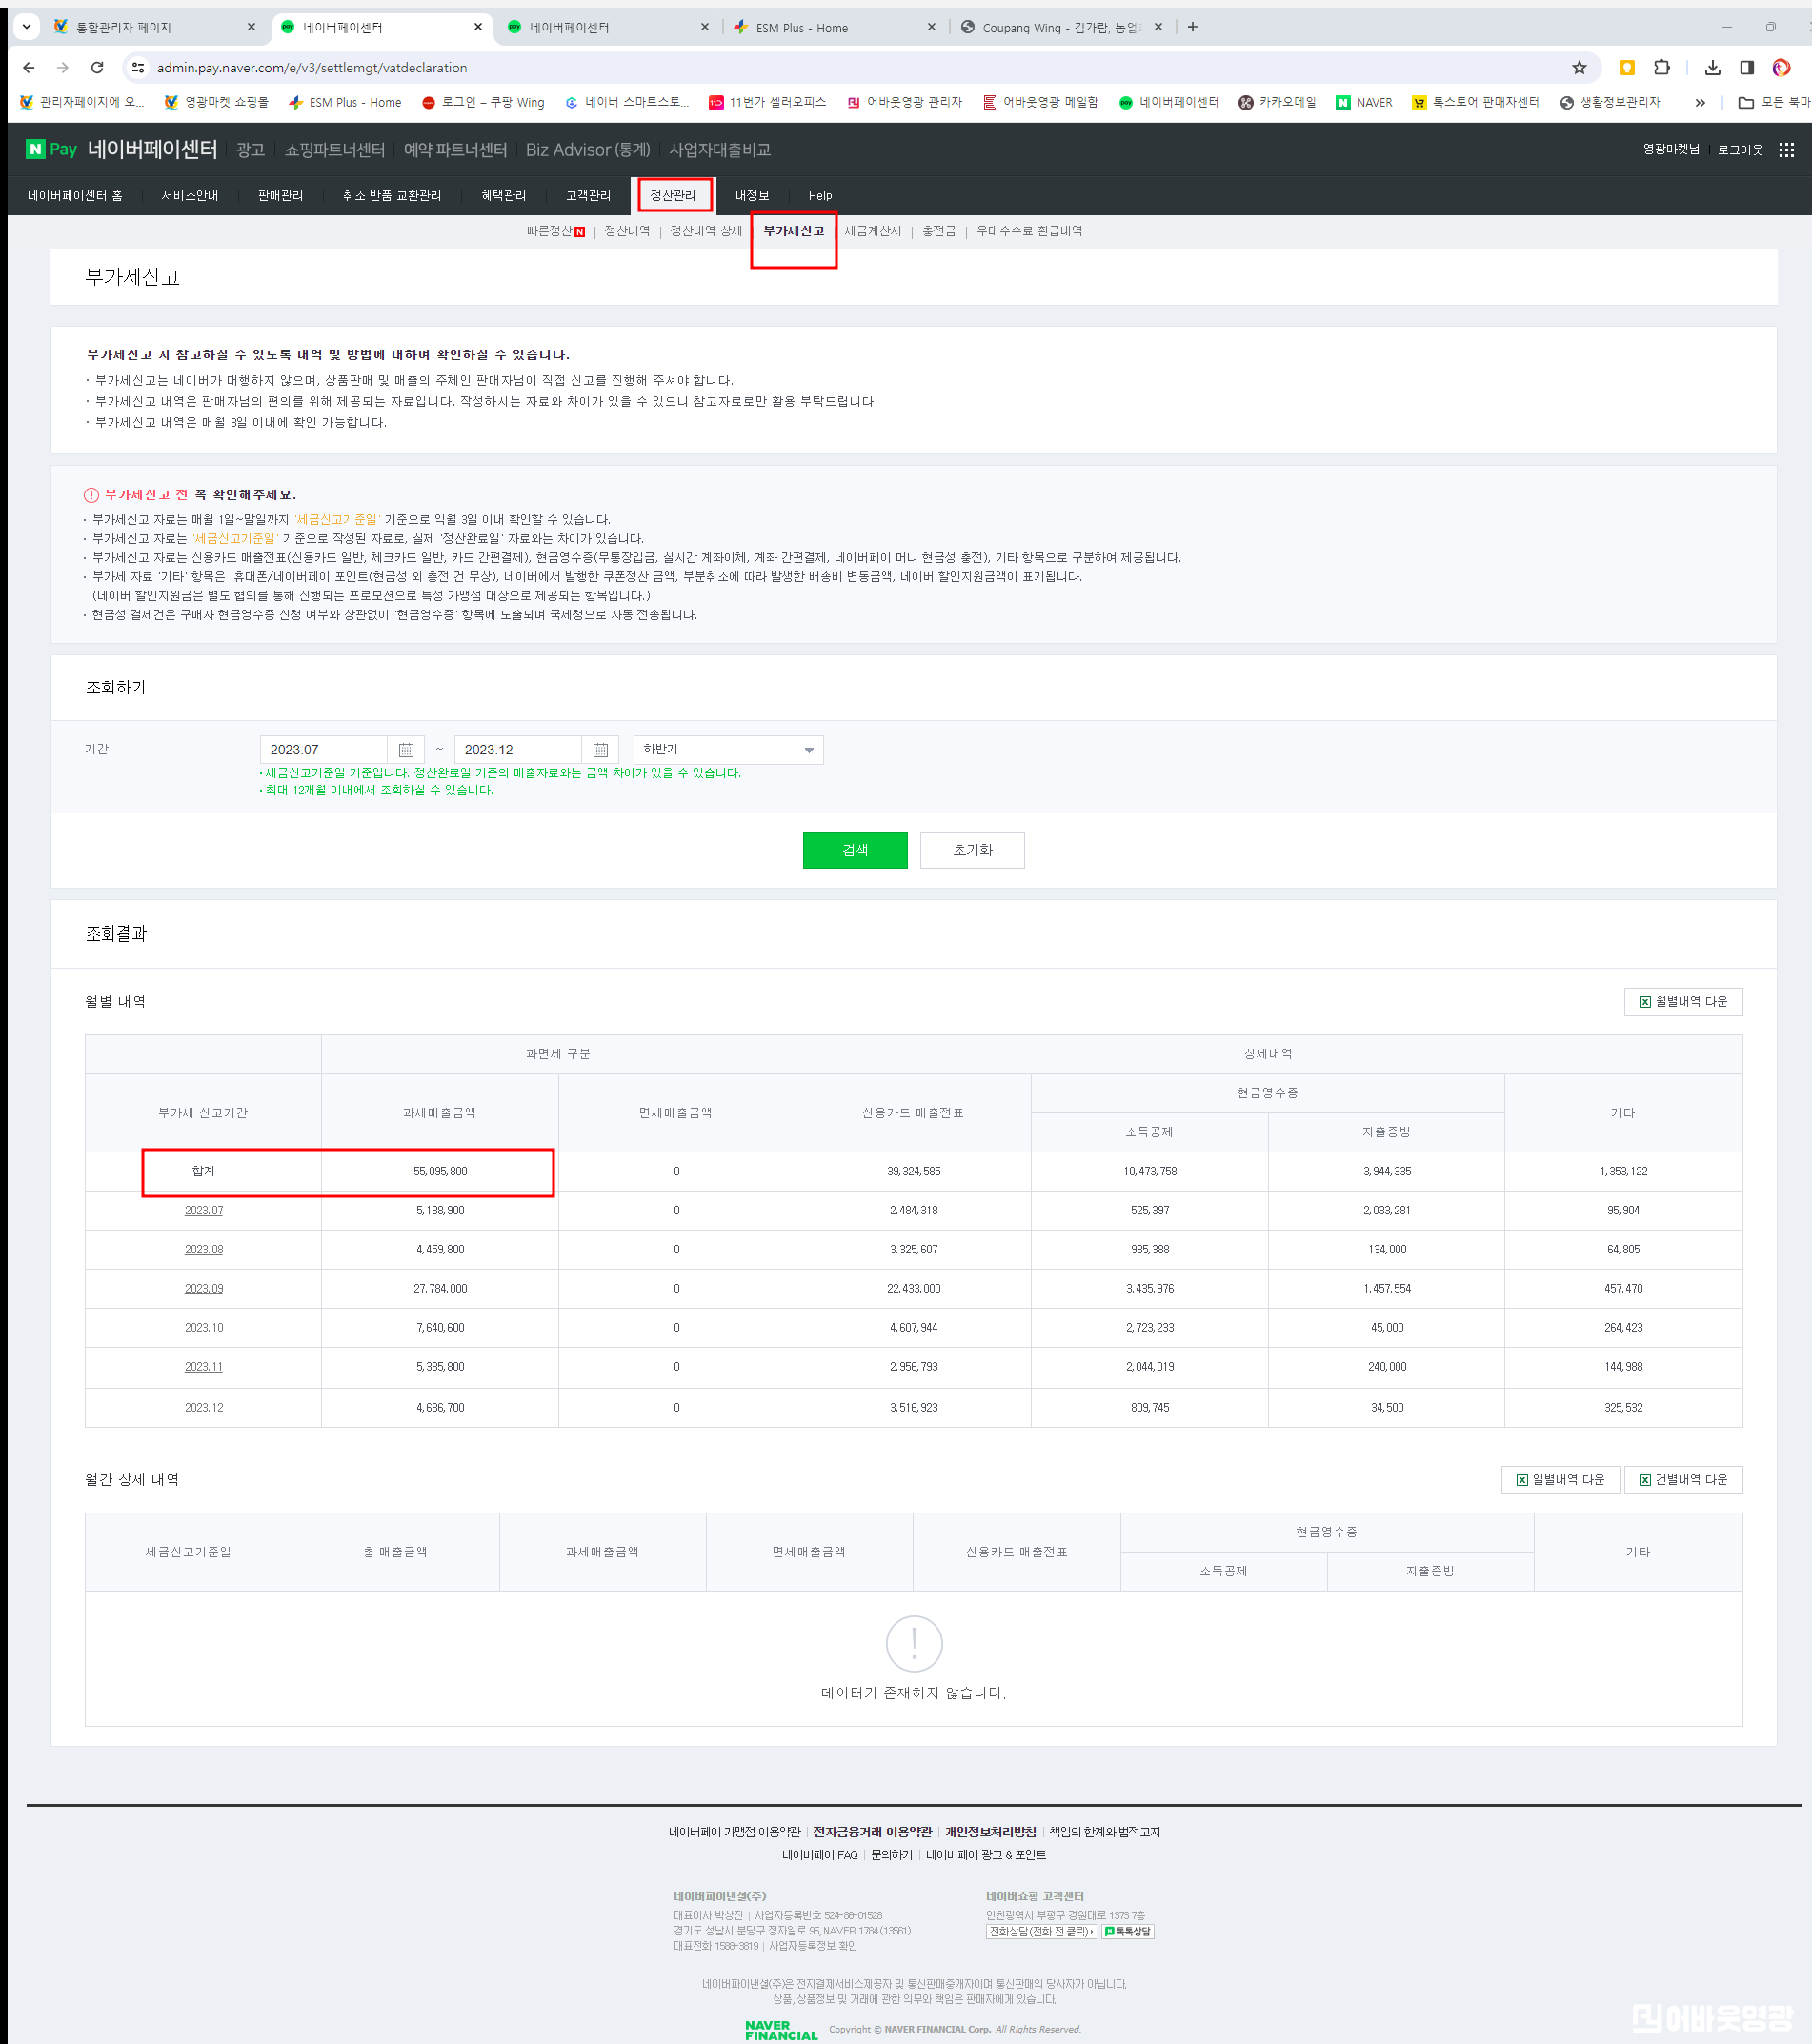Bookmark this page with the star icon
Image resolution: width=1812 pixels, height=2044 pixels.
1579,68
